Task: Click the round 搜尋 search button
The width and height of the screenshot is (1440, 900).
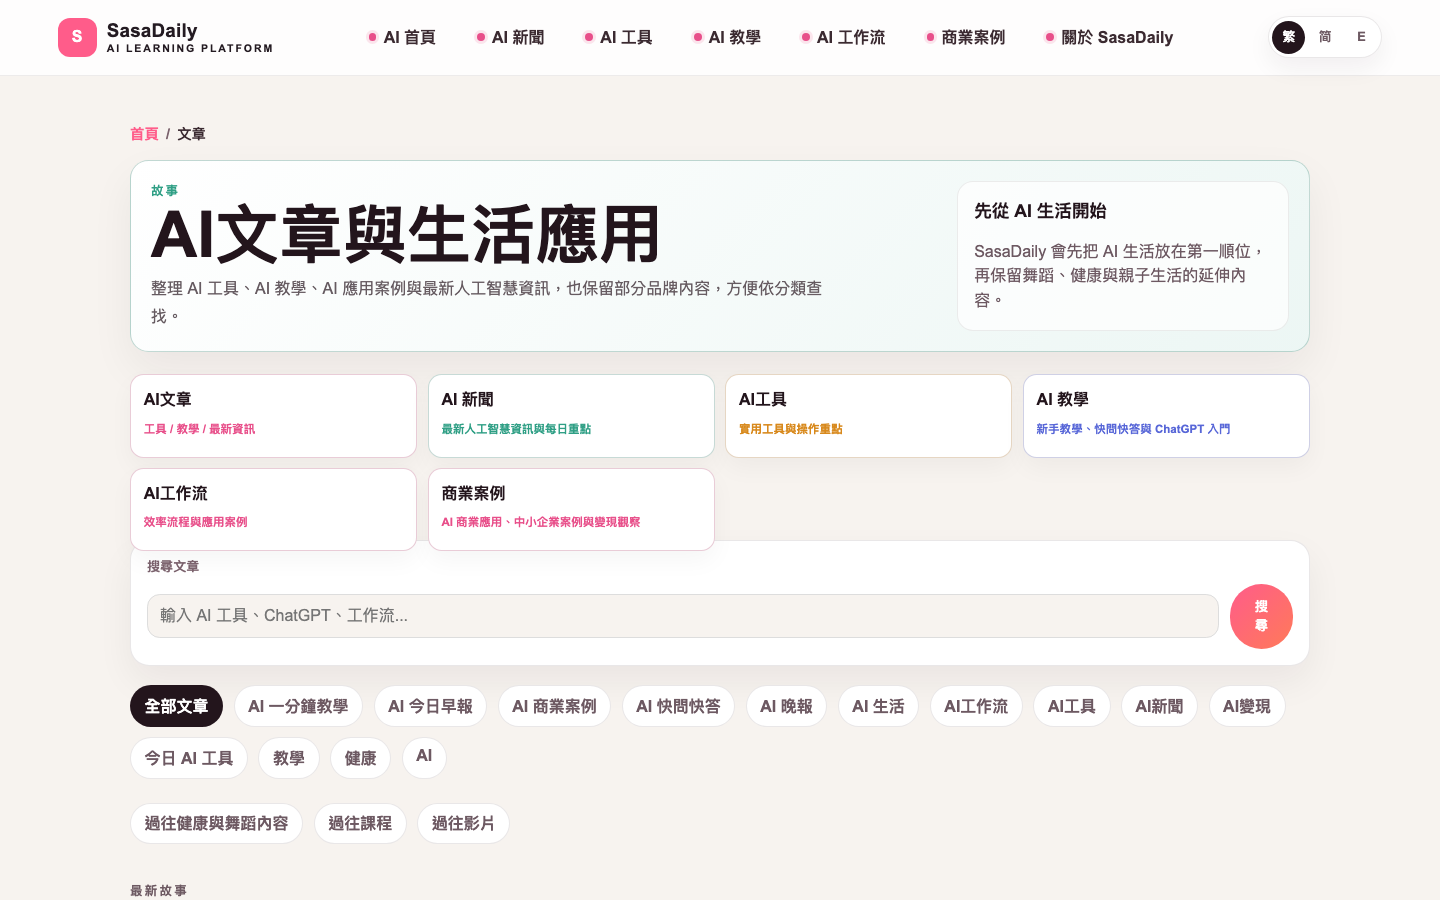Action: point(1261,616)
